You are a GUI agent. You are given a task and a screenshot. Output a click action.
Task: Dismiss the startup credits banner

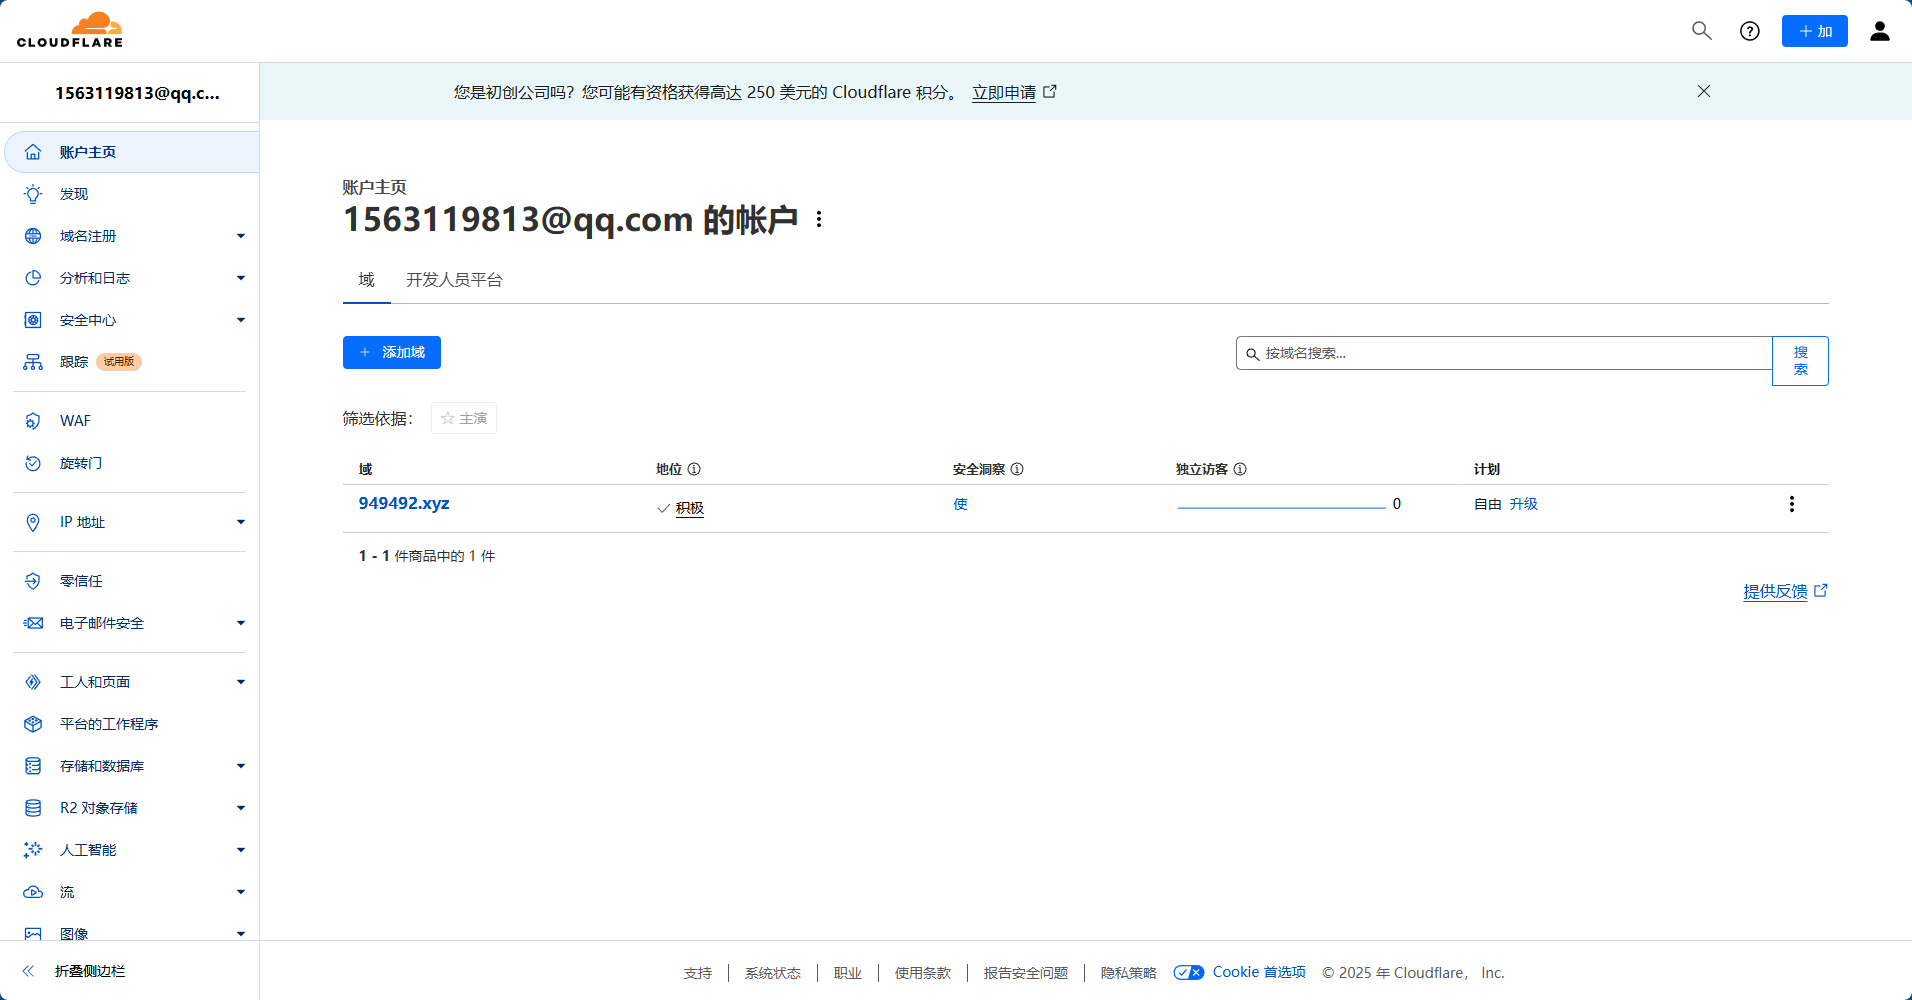1703,91
